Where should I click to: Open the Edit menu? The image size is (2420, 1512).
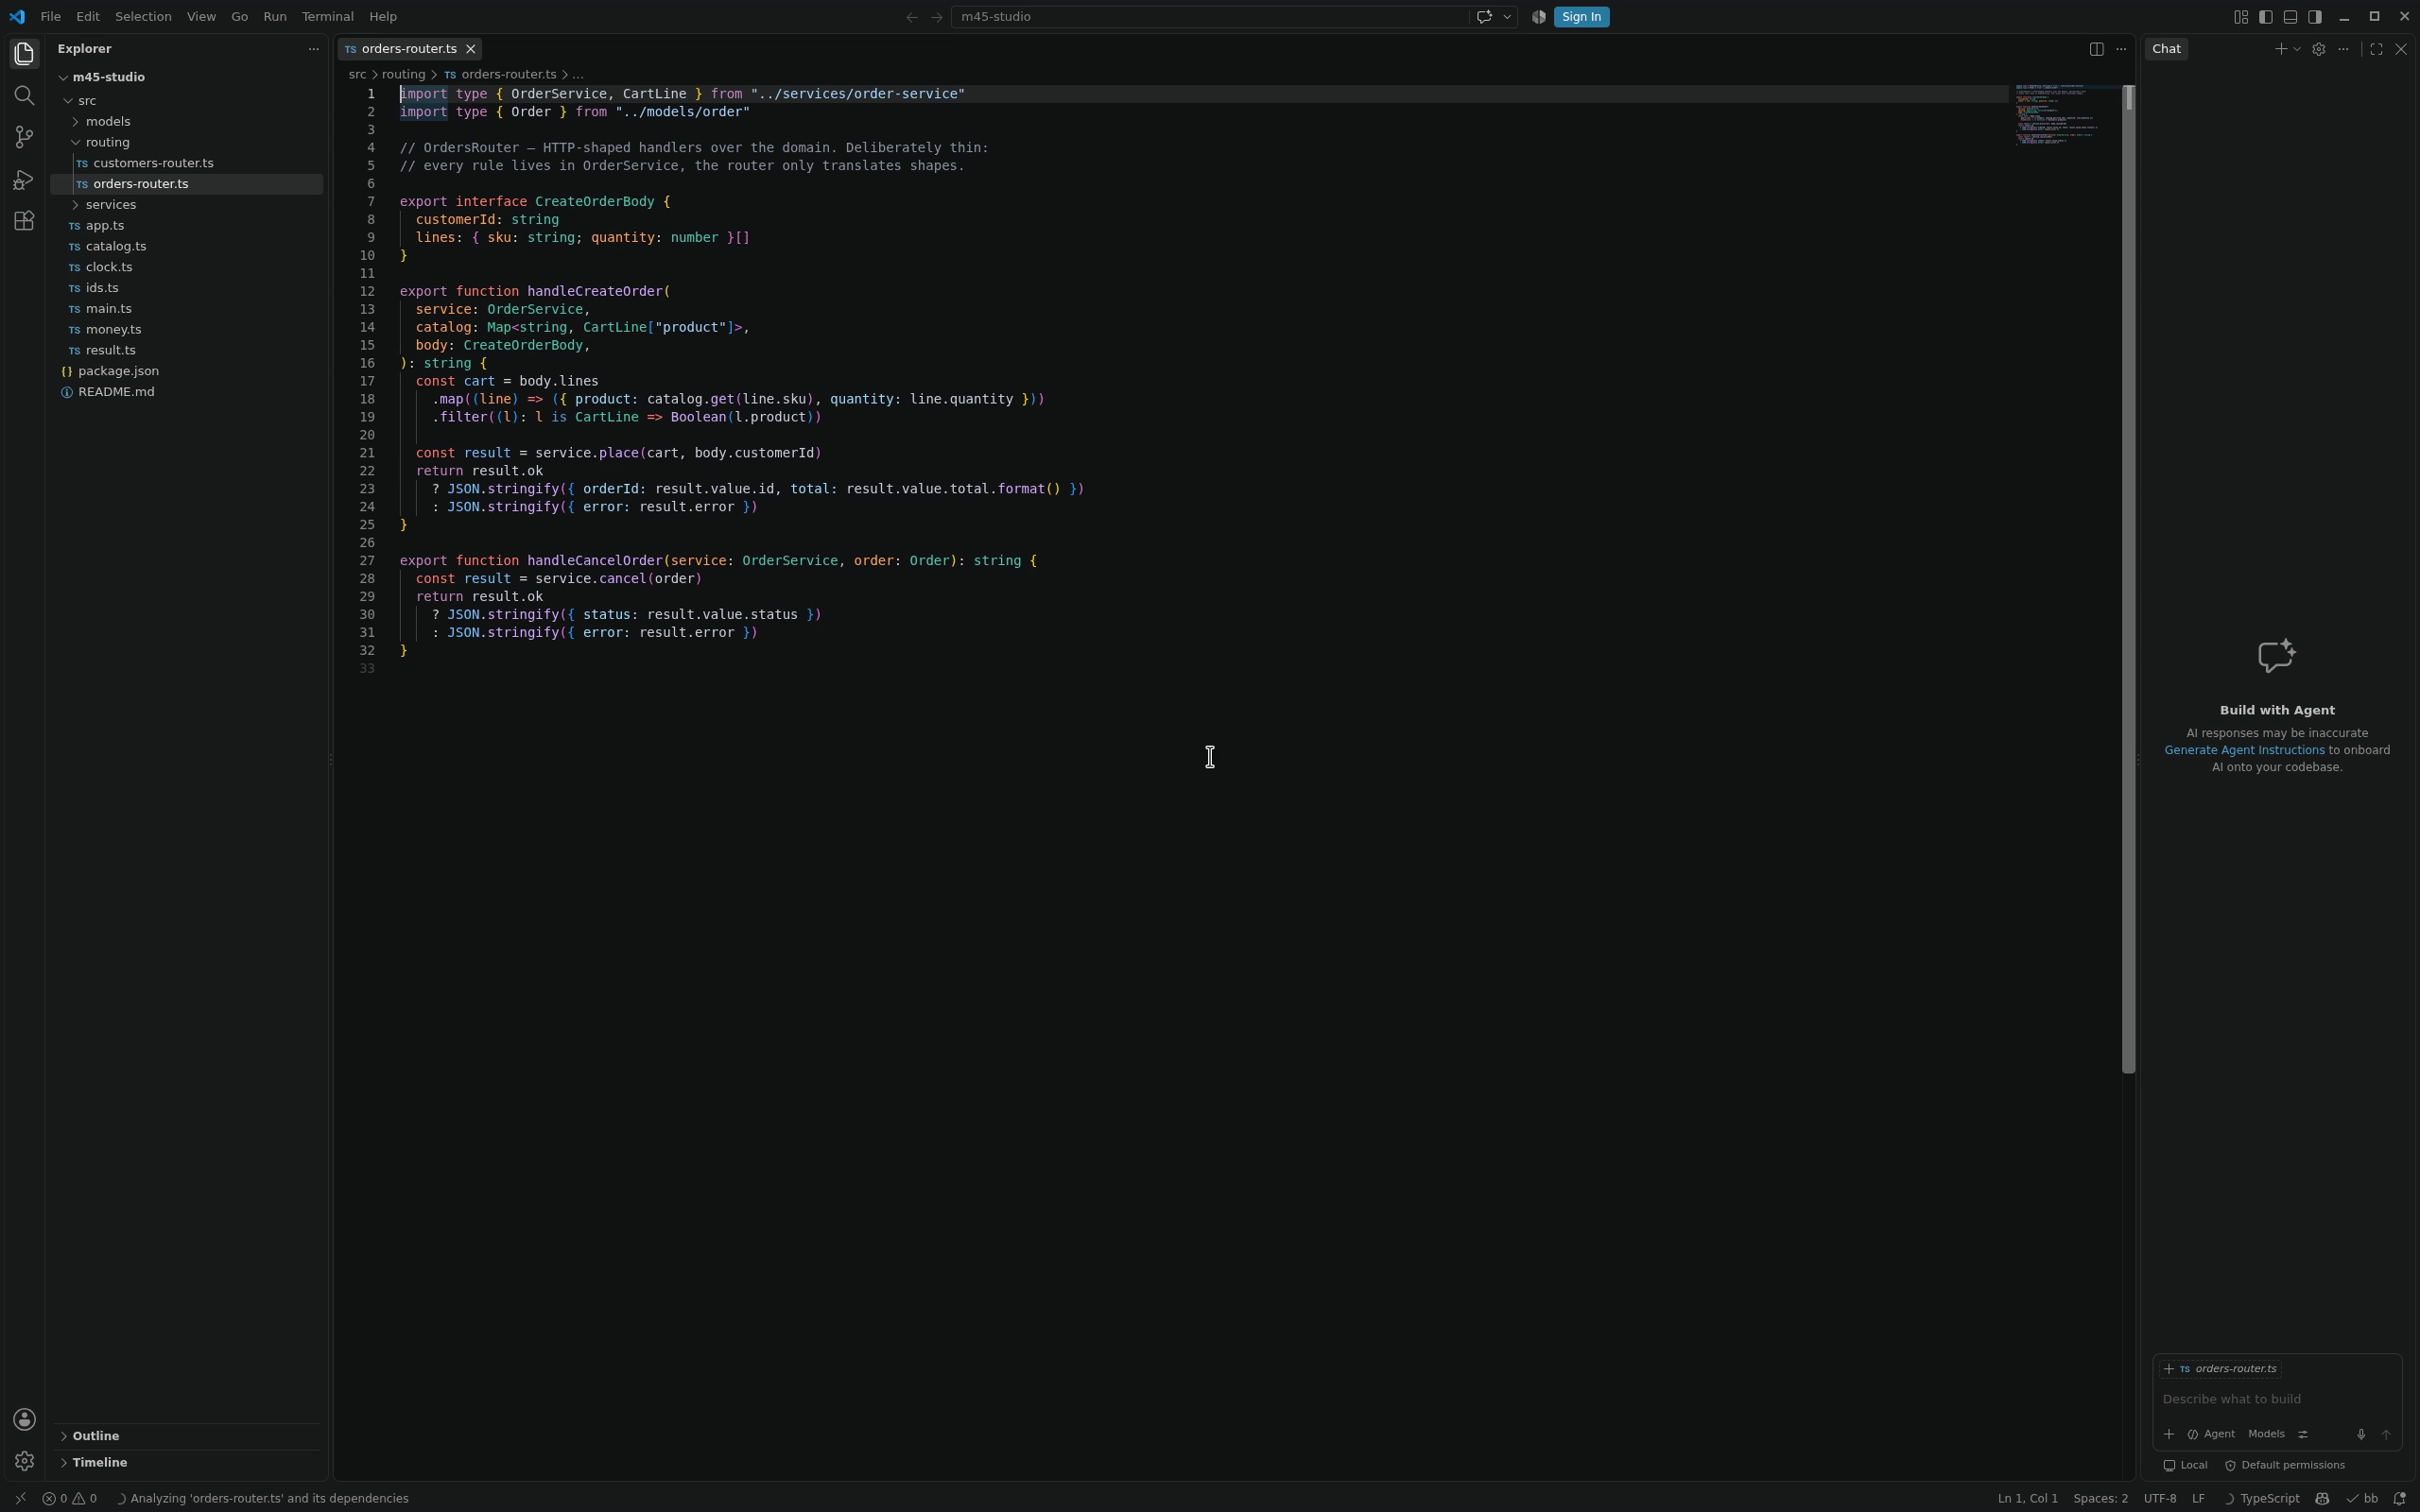point(88,16)
